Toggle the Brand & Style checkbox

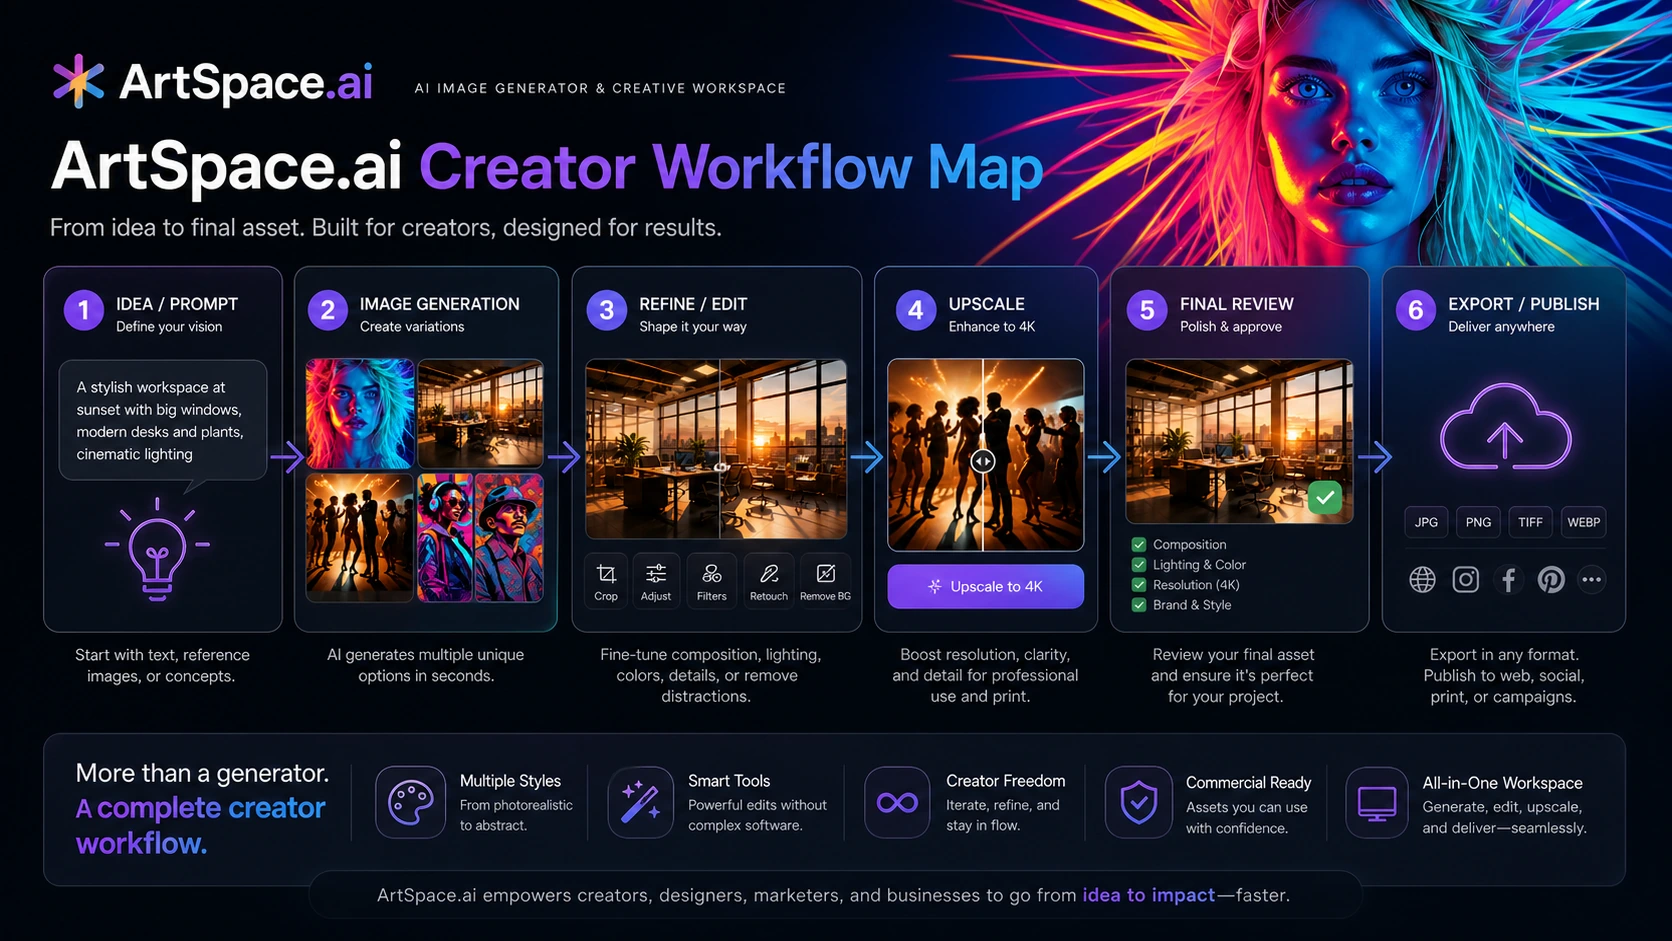click(x=1139, y=605)
